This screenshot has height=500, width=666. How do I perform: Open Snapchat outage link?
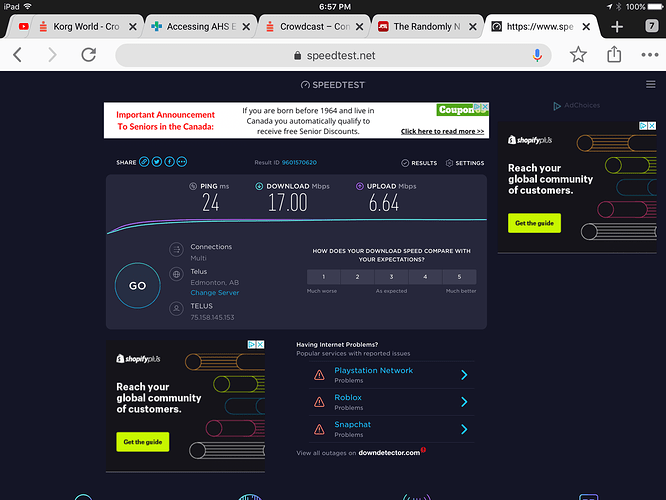pyautogui.click(x=353, y=424)
